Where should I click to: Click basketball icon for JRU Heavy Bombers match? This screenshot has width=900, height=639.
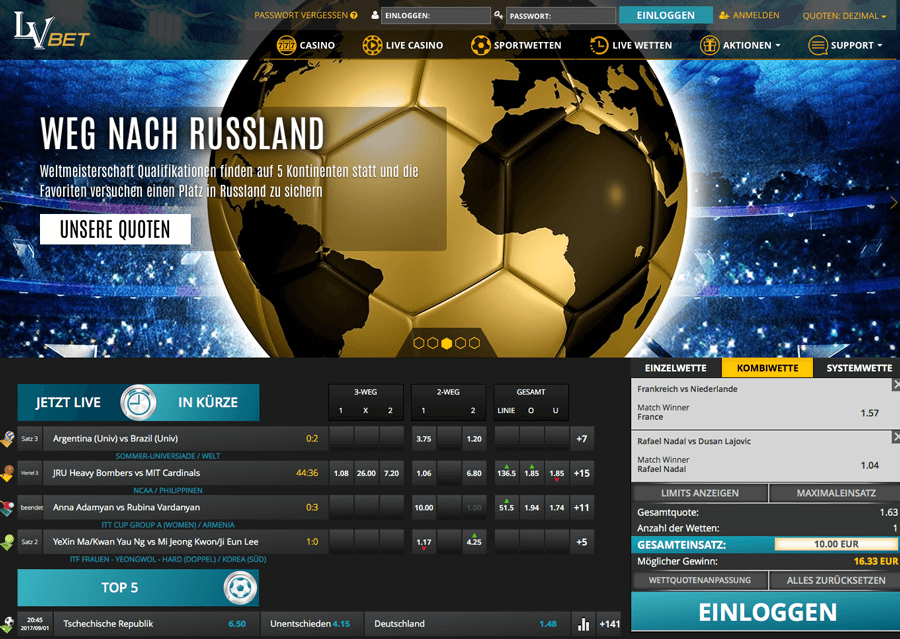click(7, 473)
